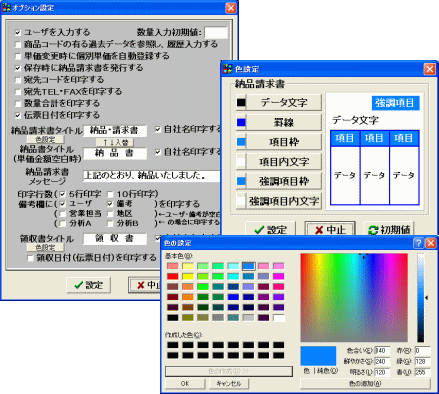Enable 宛先コードを印字する checkbox
This screenshot has width=439, height=394.
click(18, 80)
